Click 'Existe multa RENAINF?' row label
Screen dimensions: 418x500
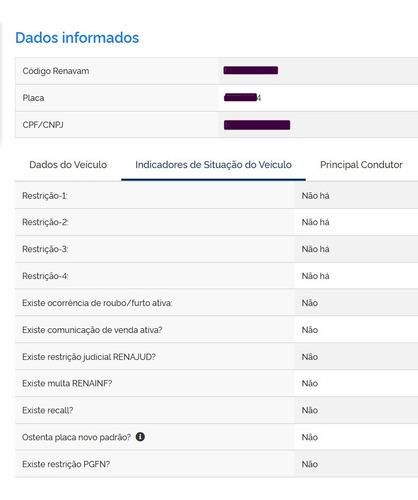[67, 384]
